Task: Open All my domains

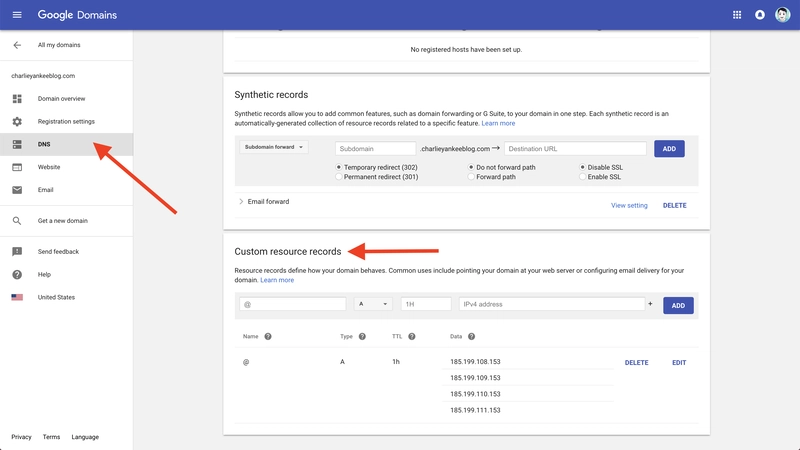Action: coord(59,45)
